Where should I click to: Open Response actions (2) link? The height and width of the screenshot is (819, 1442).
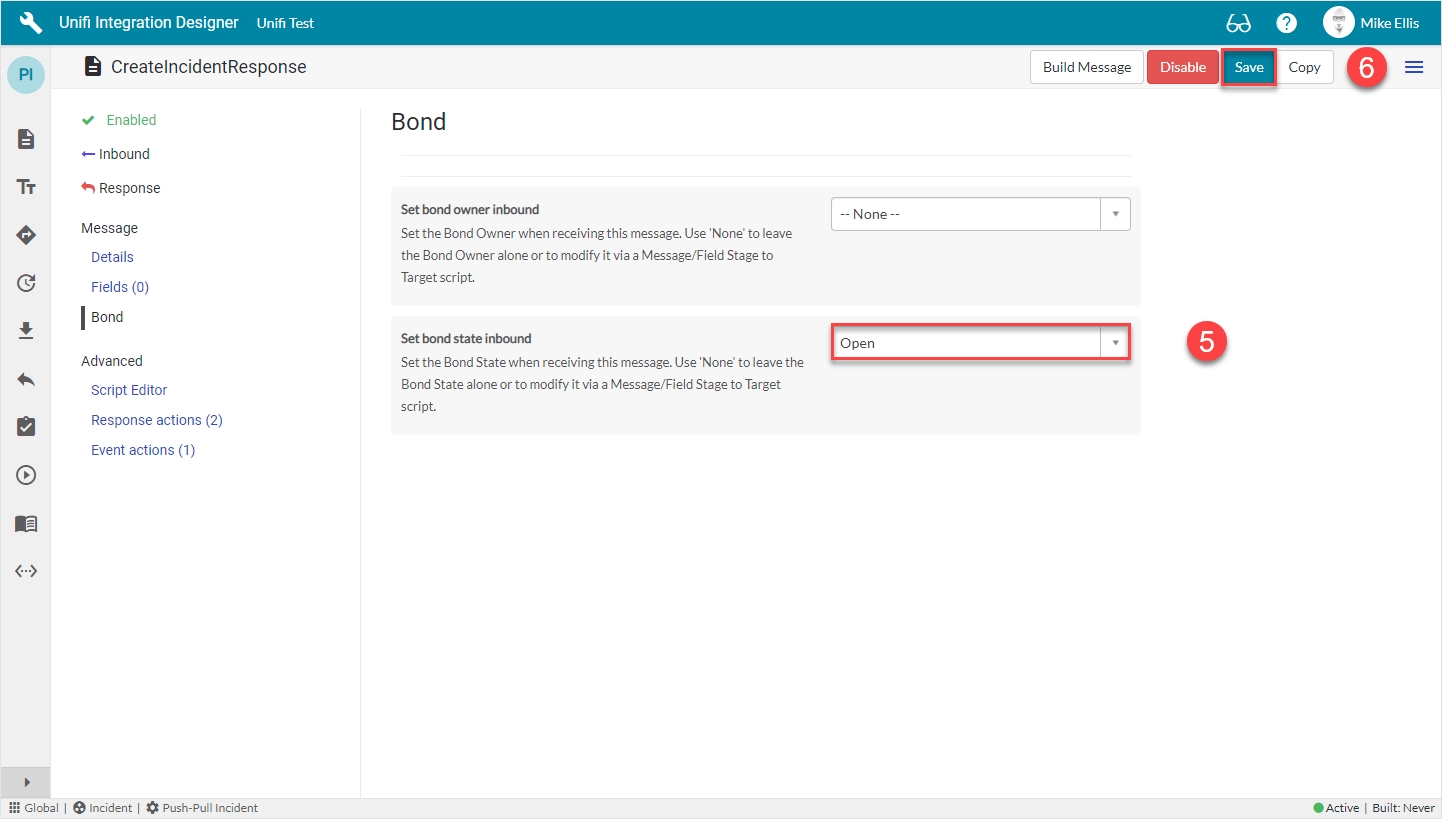pos(156,420)
